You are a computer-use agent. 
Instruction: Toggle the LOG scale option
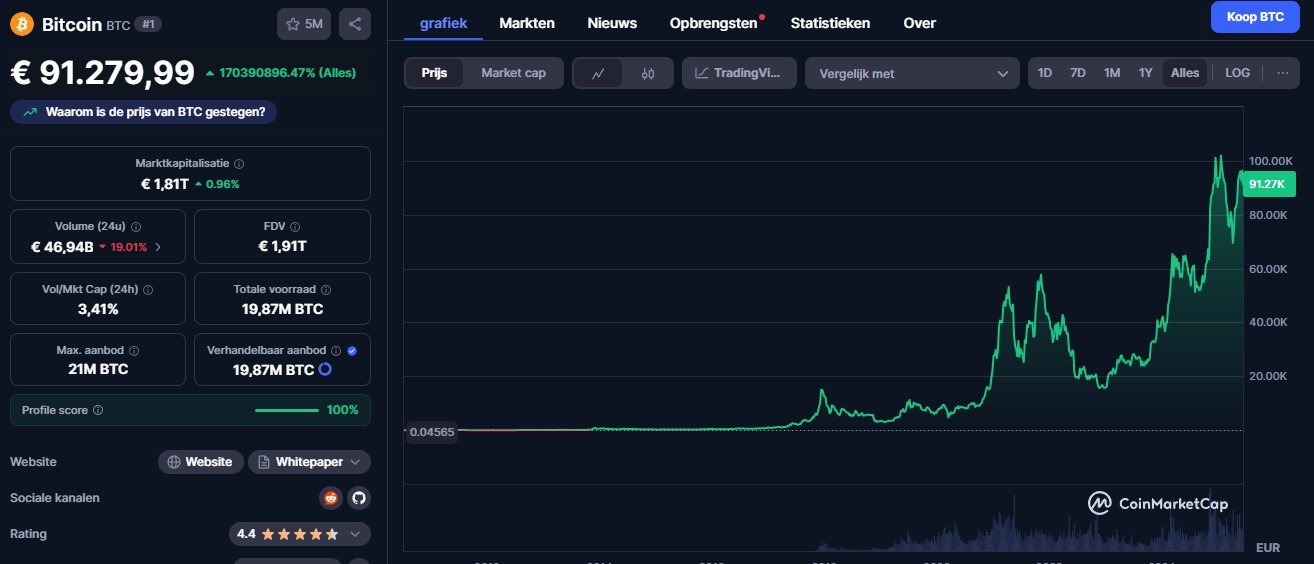pyautogui.click(x=1237, y=73)
